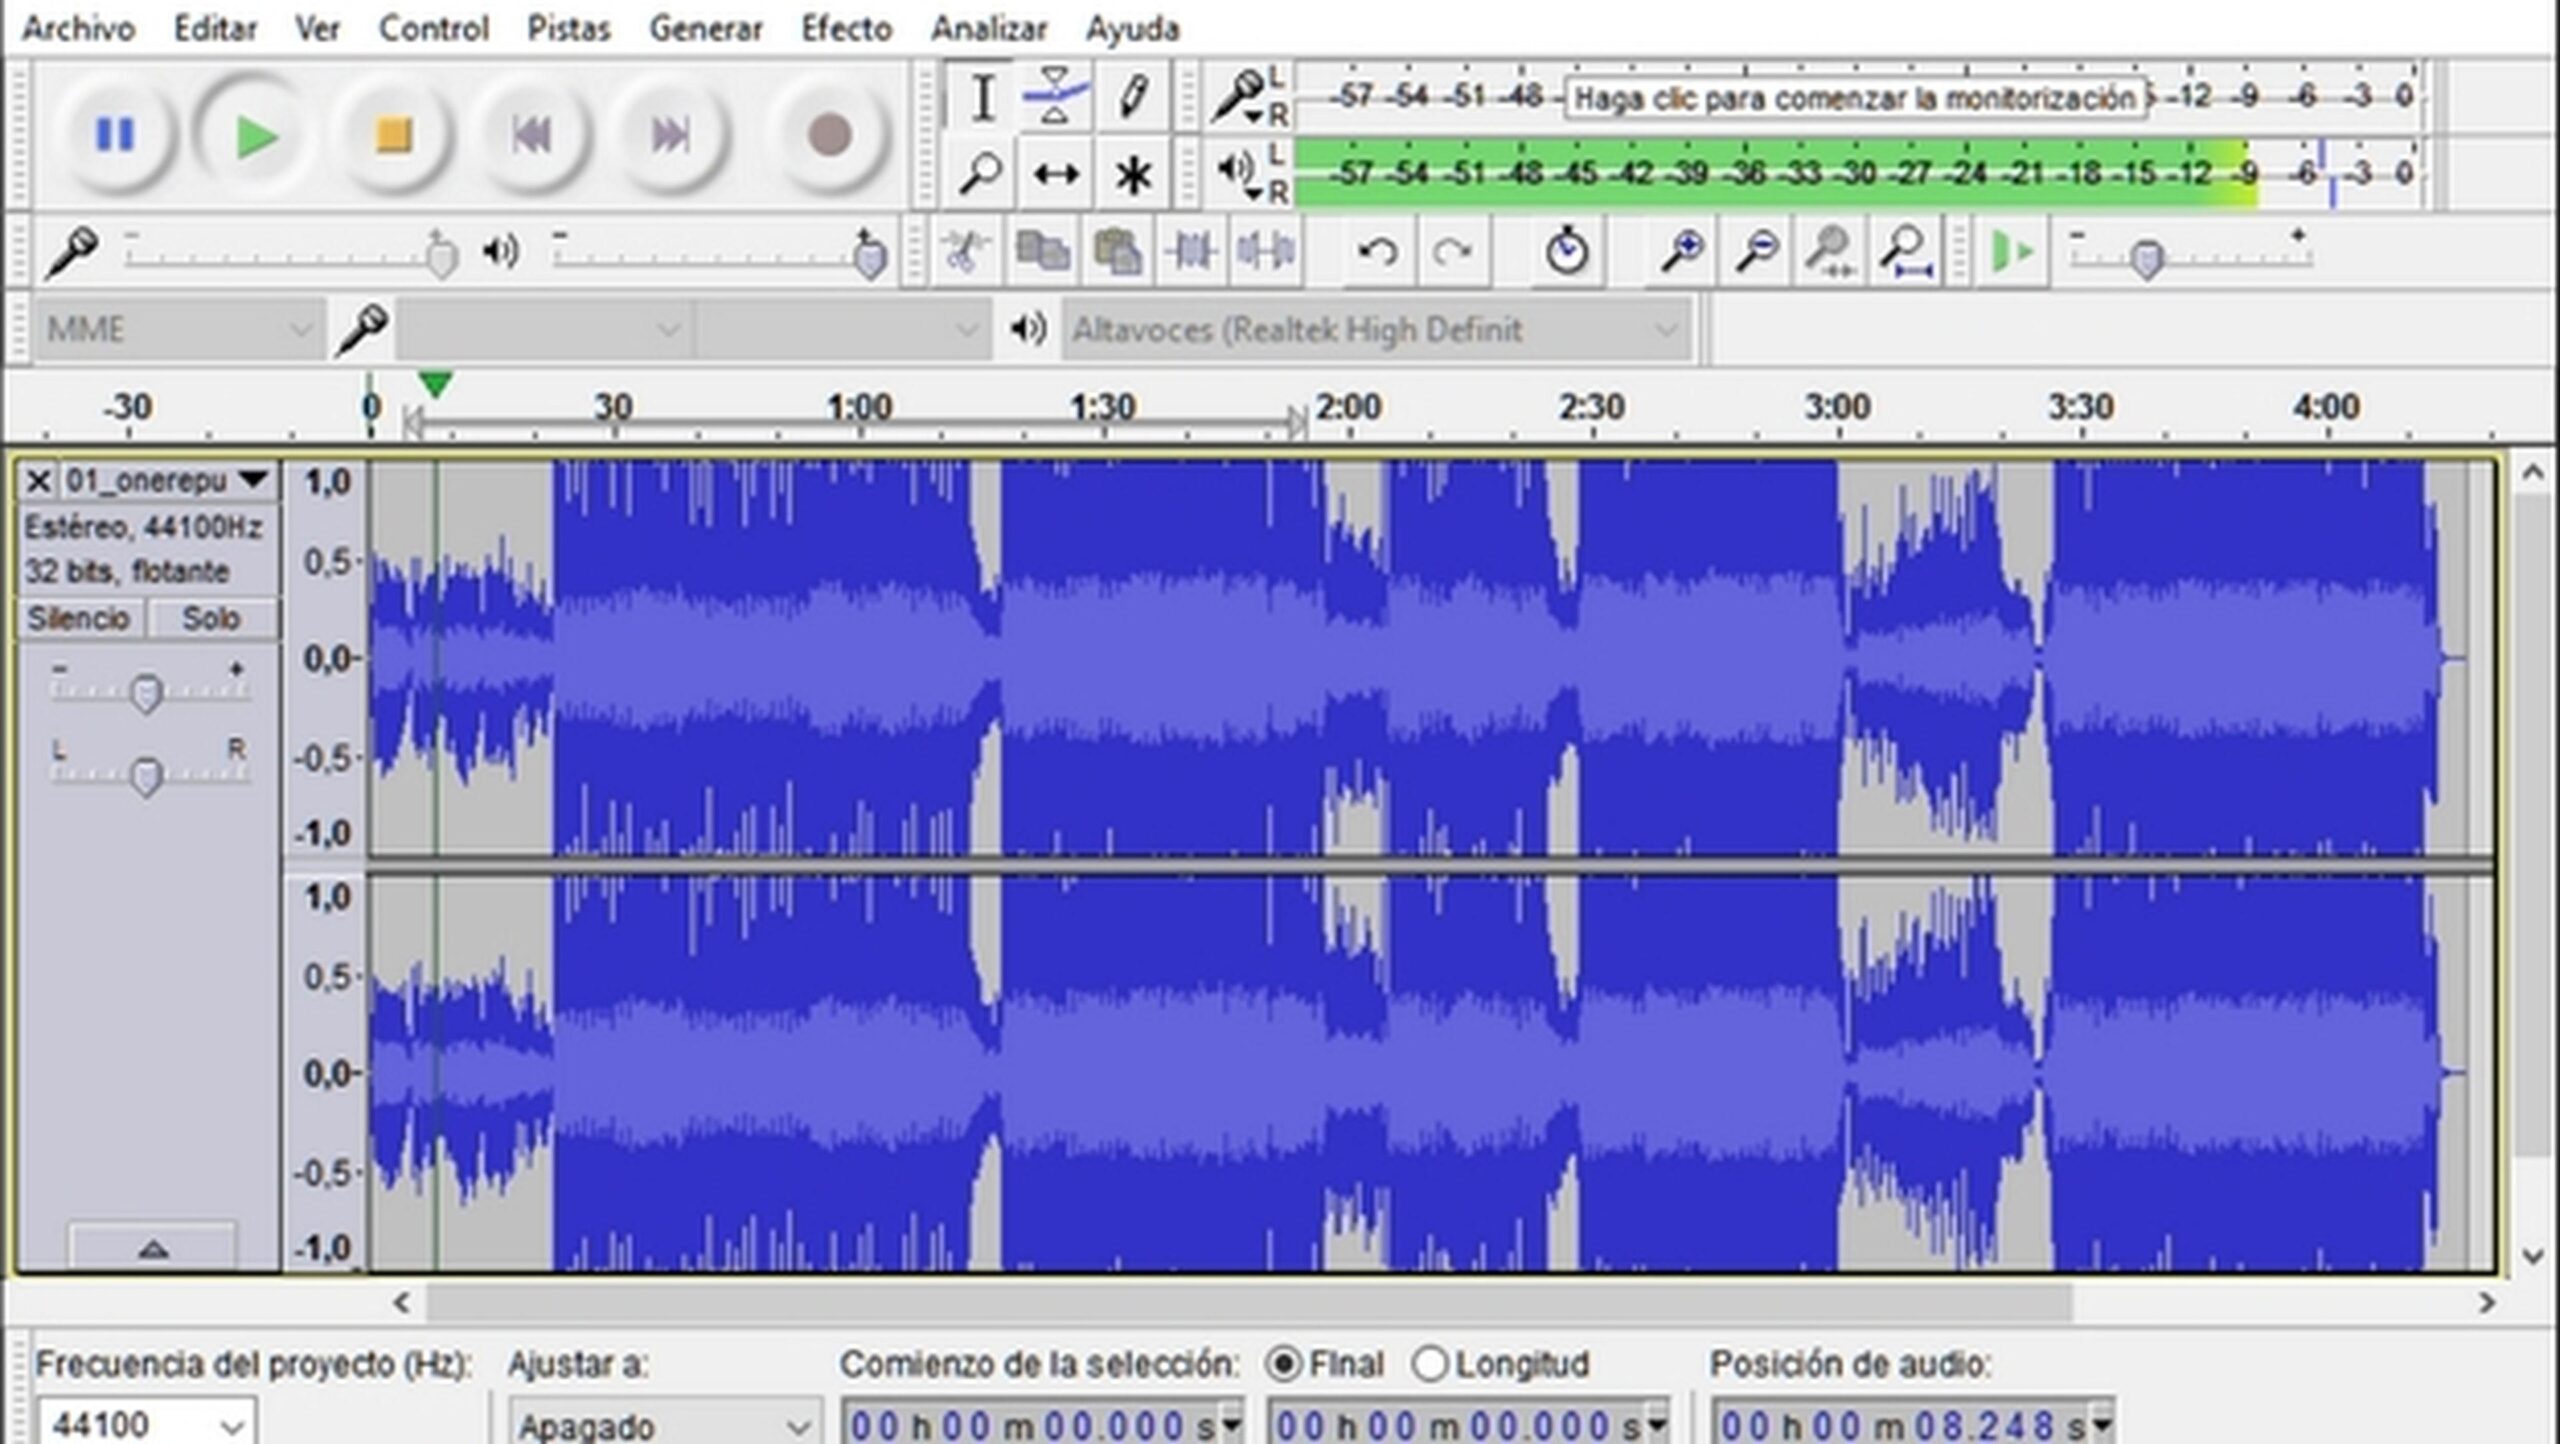Select the Envelope tool

point(1056,96)
